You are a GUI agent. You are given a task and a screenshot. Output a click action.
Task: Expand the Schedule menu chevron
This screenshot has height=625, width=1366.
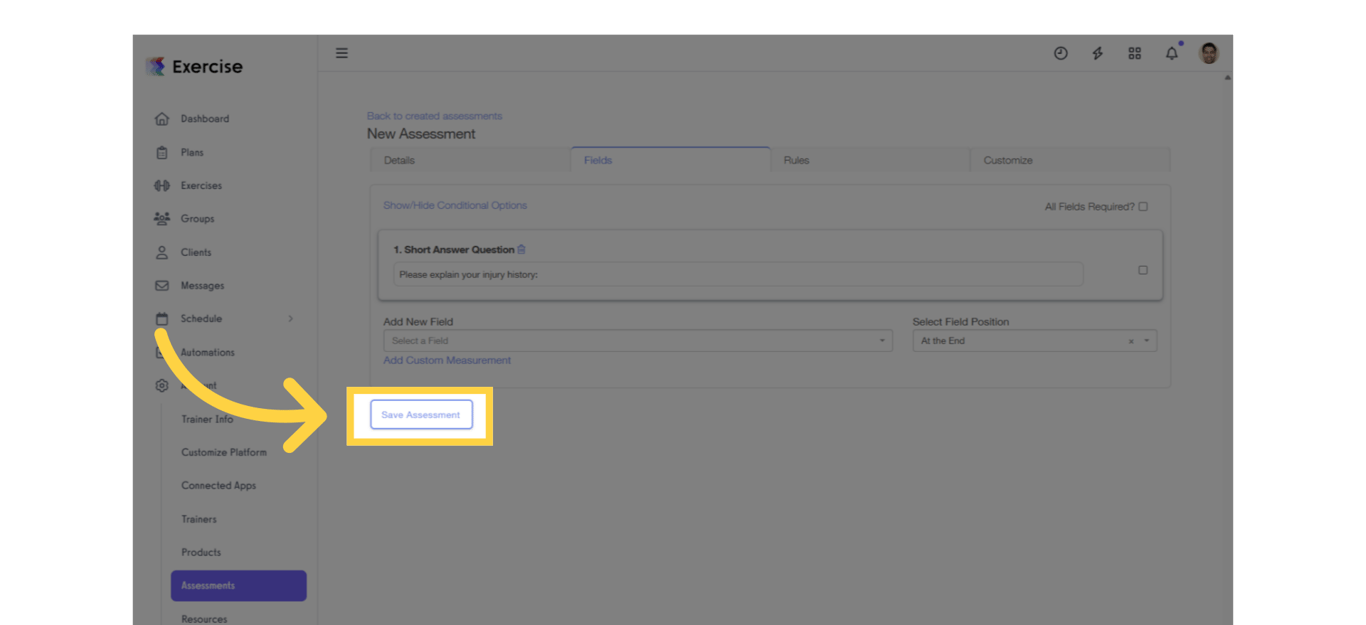pyautogui.click(x=290, y=318)
